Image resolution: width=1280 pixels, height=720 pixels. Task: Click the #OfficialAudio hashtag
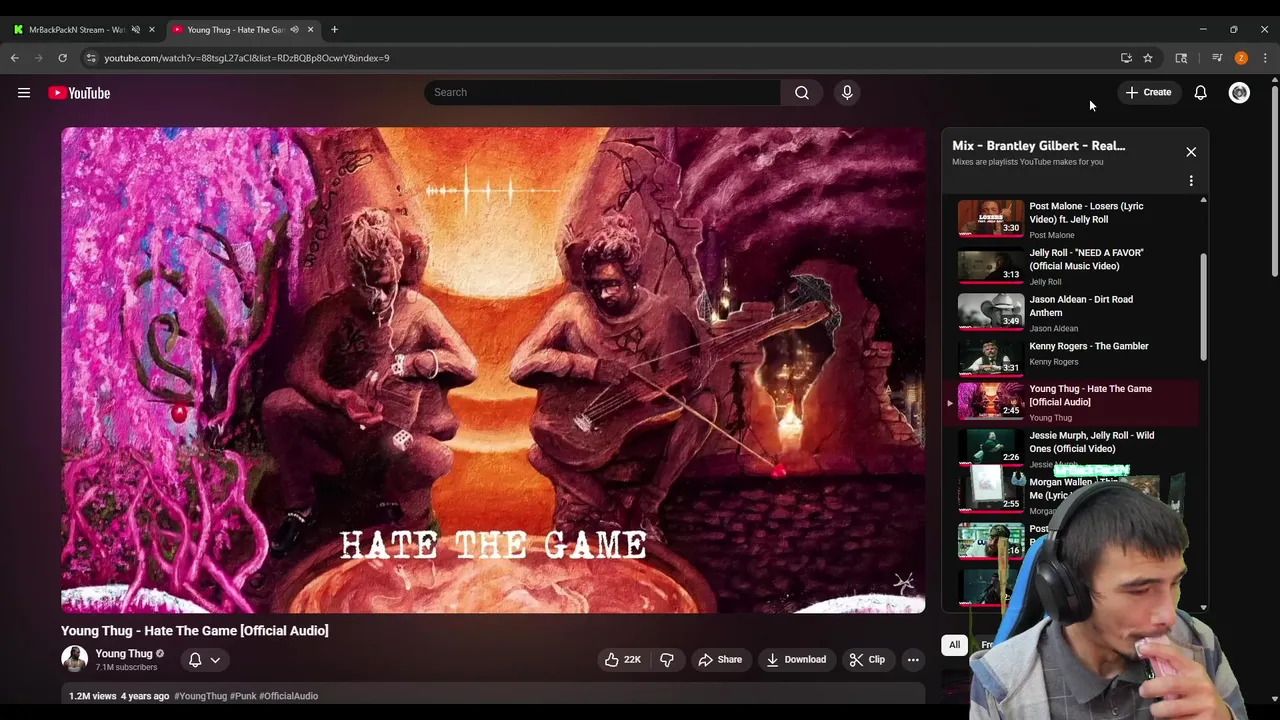[288, 696]
